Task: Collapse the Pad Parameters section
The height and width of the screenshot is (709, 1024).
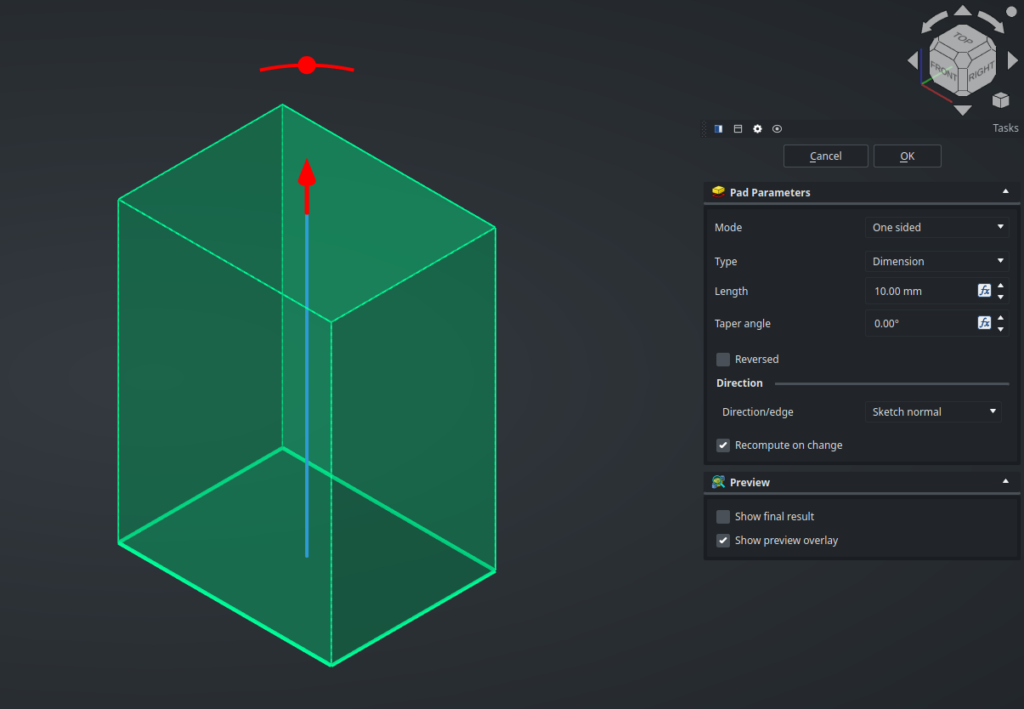Action: 1004,192
